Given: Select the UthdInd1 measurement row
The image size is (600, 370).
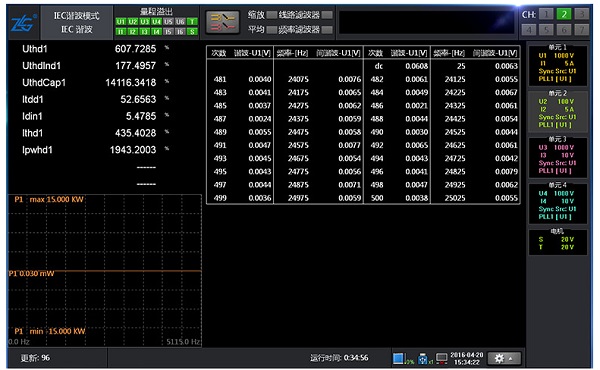Looking at the screenshot, I should [95, 66].
